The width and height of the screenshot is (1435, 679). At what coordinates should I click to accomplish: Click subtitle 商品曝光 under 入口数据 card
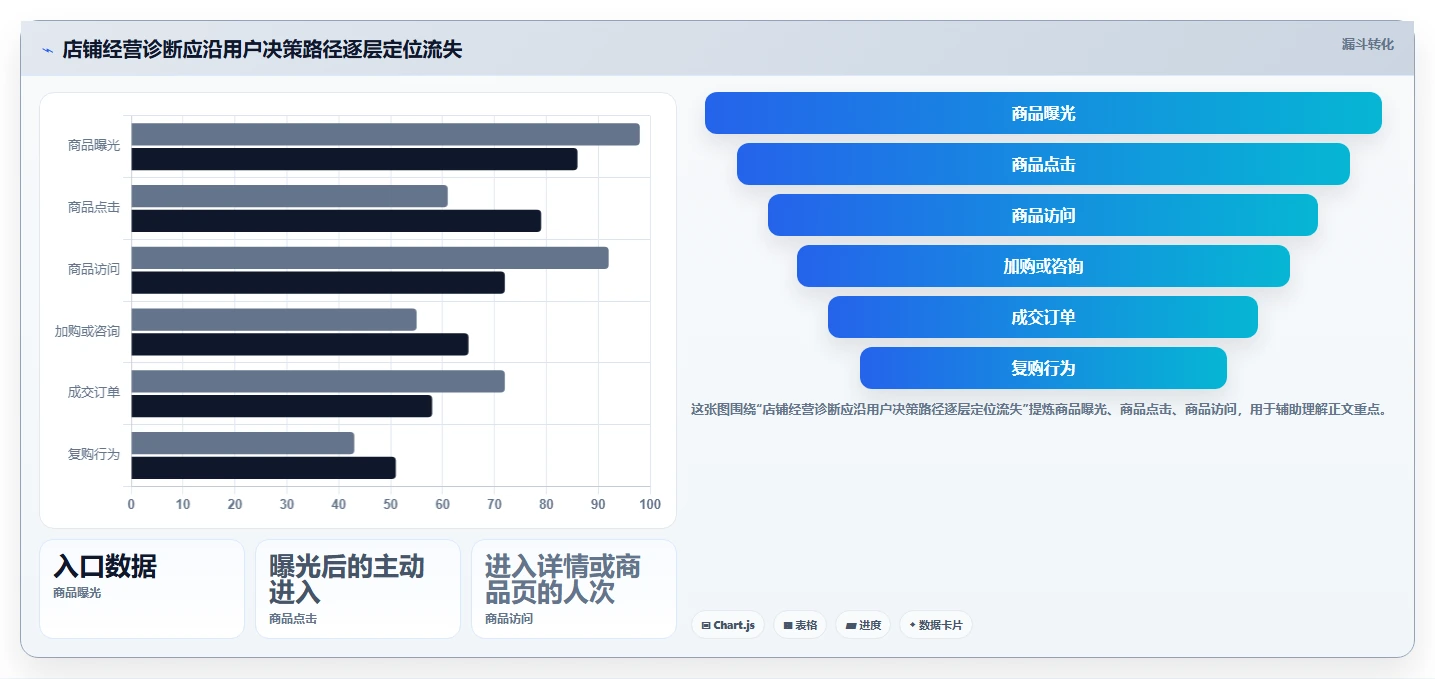[77, 593]
